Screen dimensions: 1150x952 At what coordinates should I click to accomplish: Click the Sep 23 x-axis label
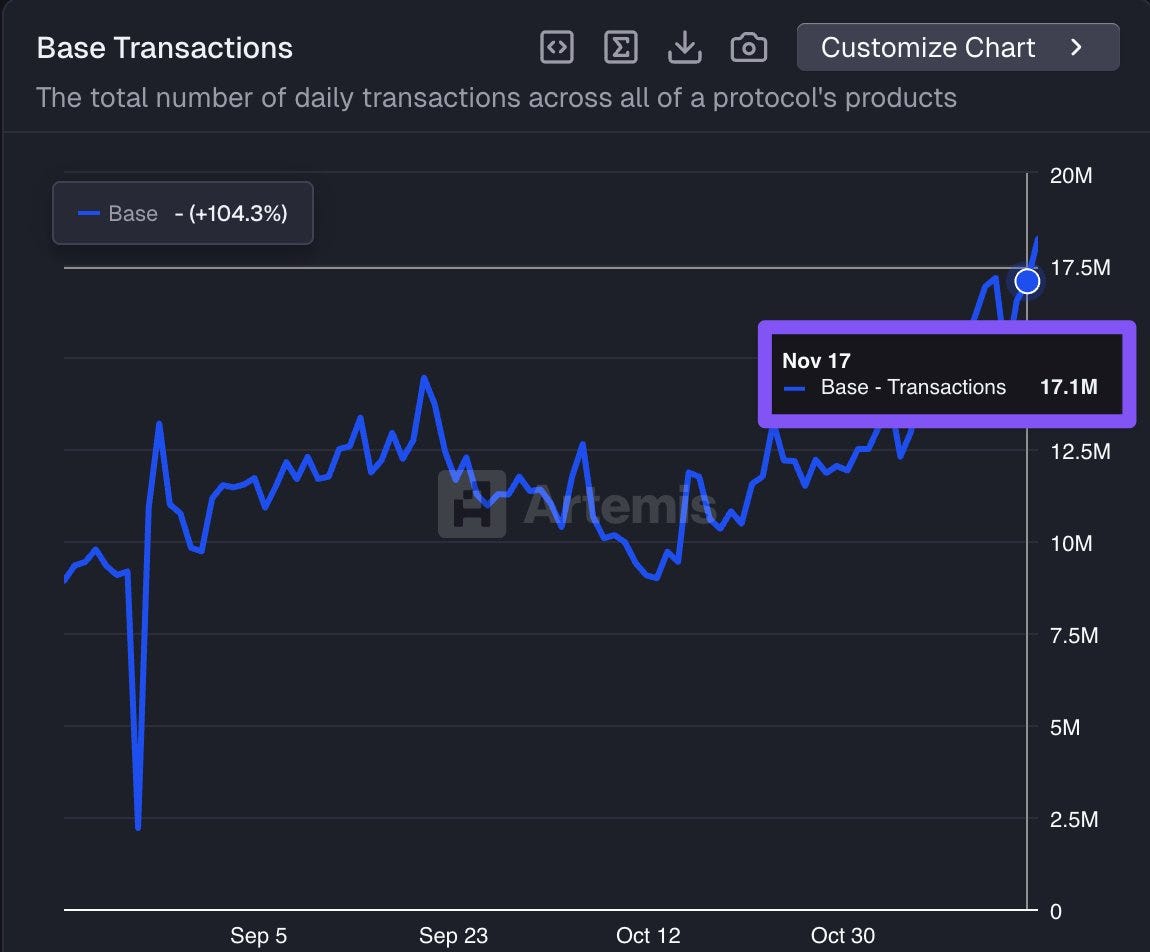coord(453,936)
